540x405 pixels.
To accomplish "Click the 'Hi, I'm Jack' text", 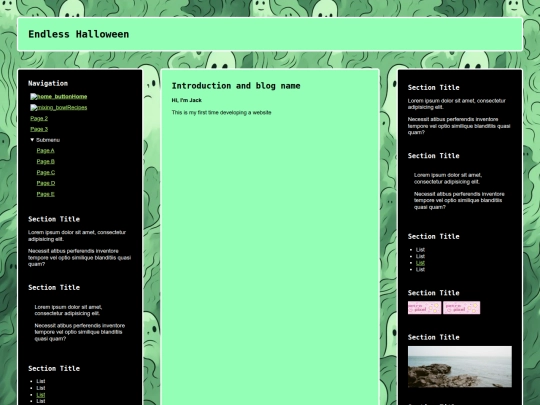I will pyautogui.click(x=187, y=100).
